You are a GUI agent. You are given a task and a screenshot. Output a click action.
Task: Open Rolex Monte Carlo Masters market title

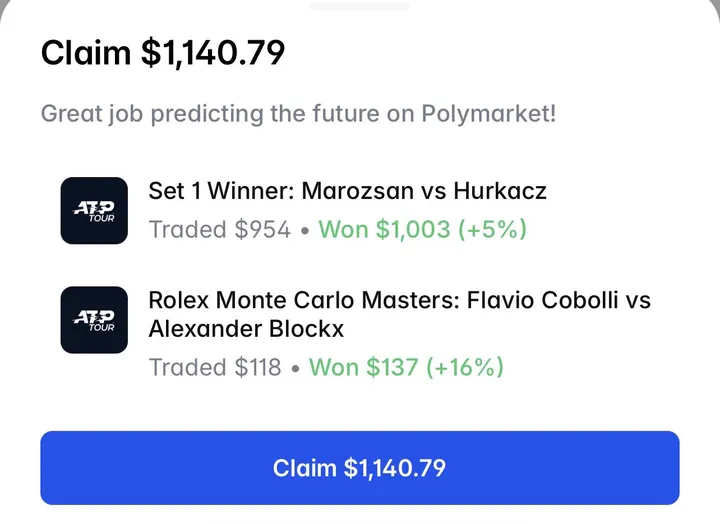pos(399,314)
